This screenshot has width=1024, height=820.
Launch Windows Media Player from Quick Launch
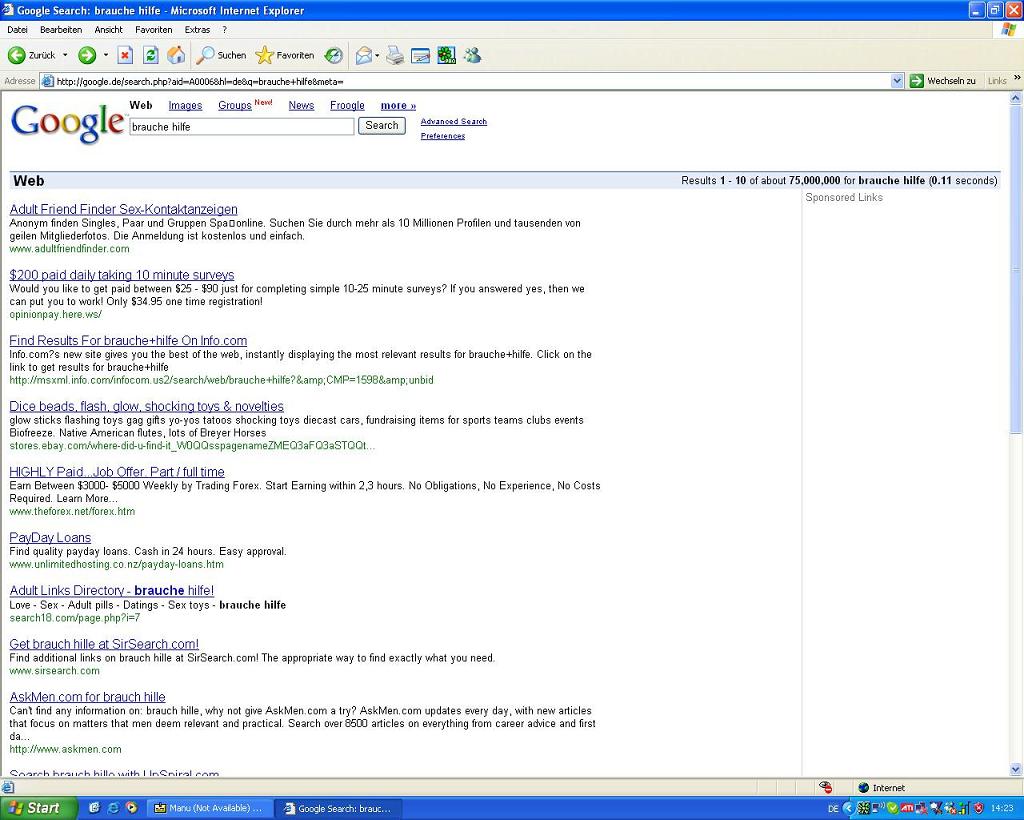(131, 808)
